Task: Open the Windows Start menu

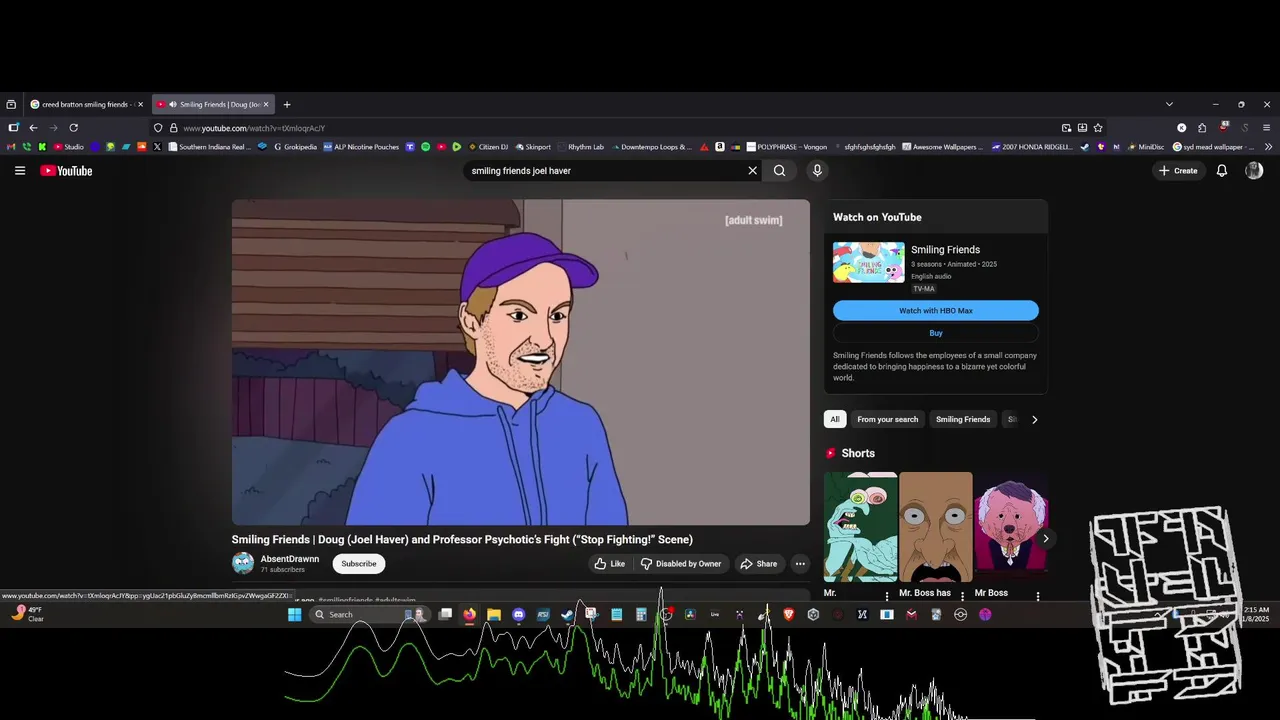Action: [295, 615]
